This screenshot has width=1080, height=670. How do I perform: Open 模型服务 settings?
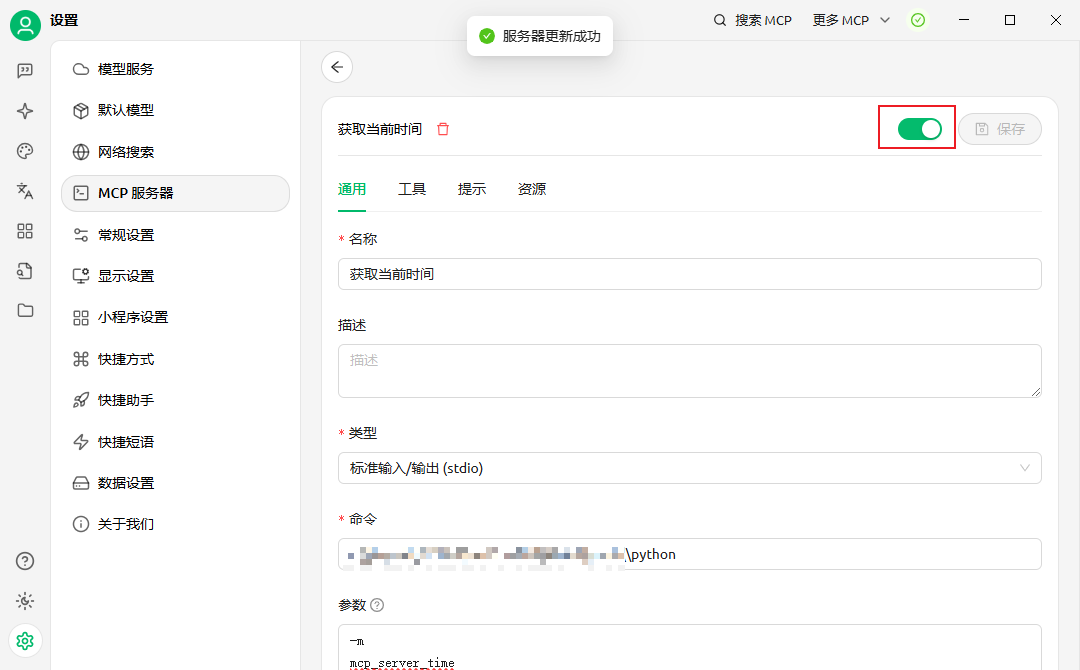175,69
